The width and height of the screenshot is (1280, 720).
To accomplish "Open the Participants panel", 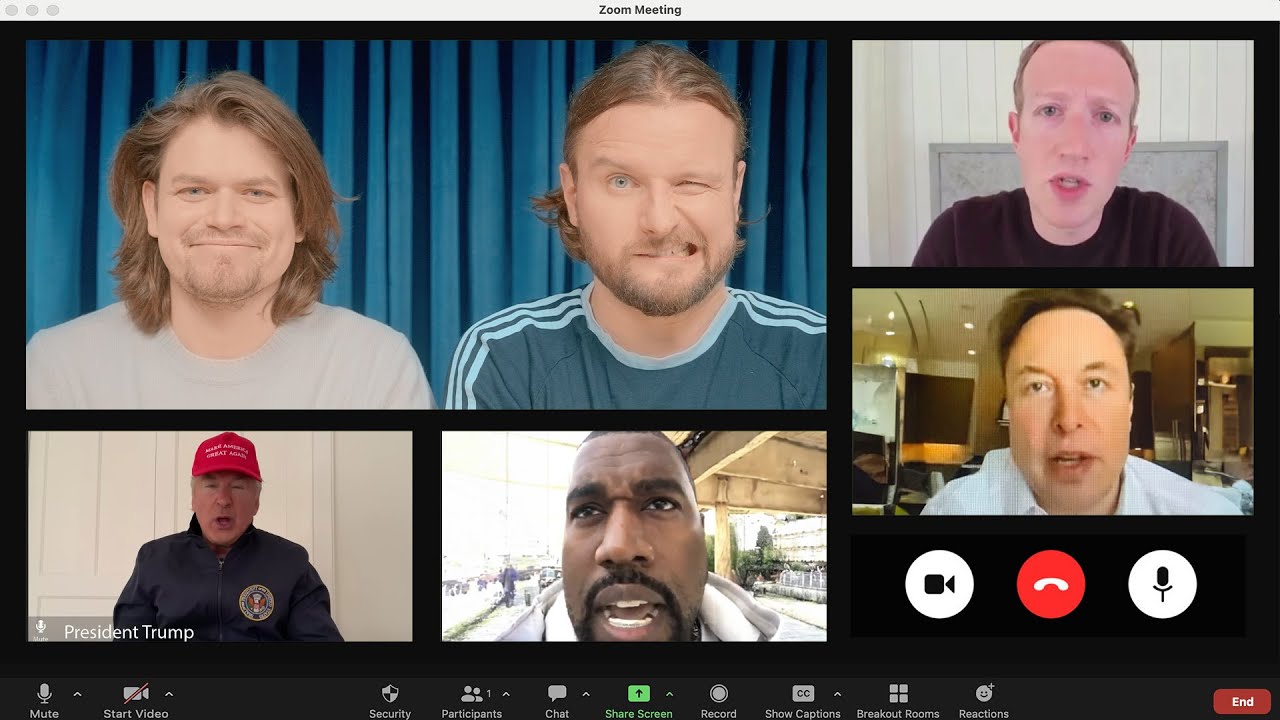I will [471, 700].
